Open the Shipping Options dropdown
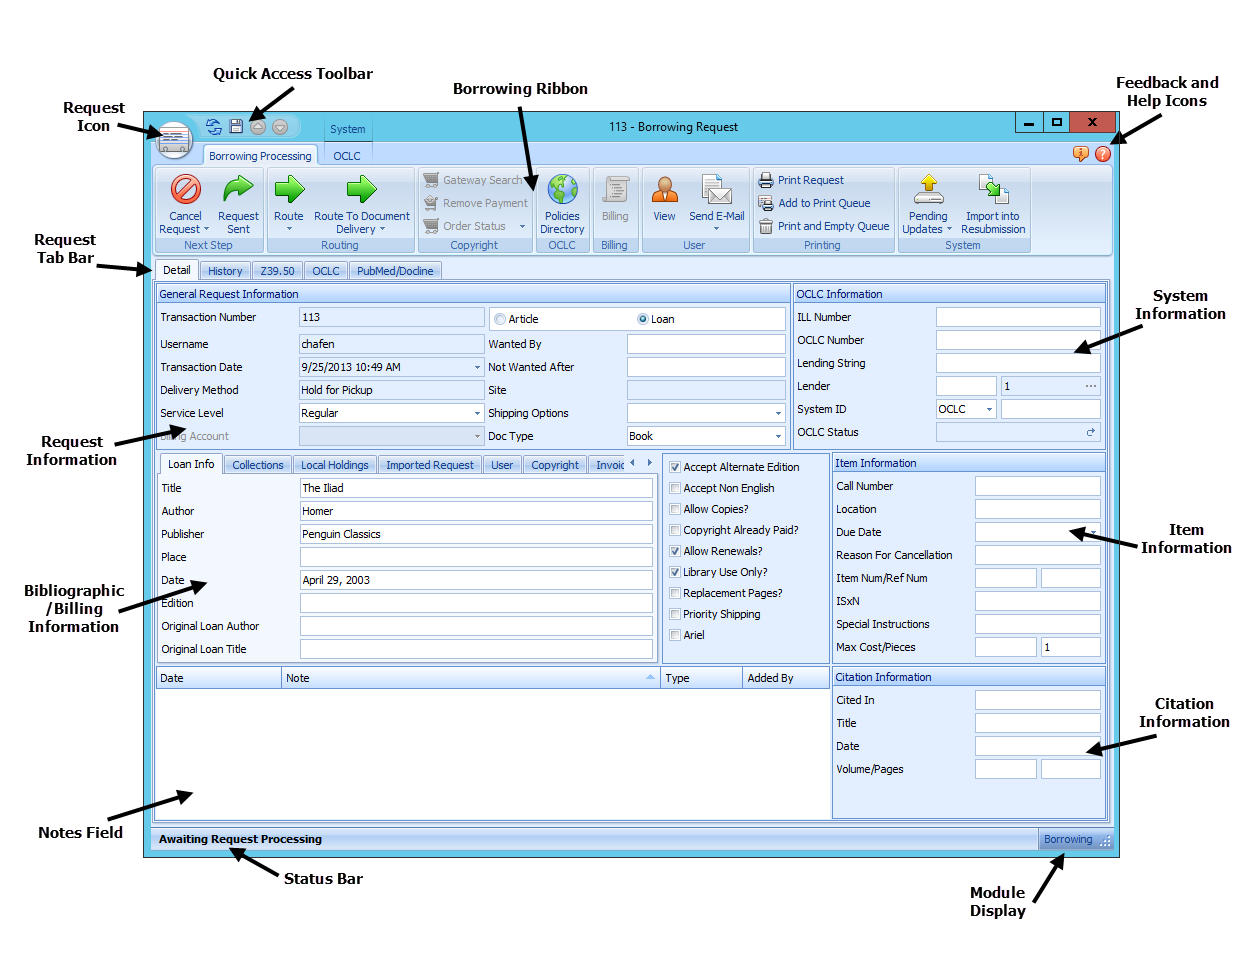 pos(779,412)
